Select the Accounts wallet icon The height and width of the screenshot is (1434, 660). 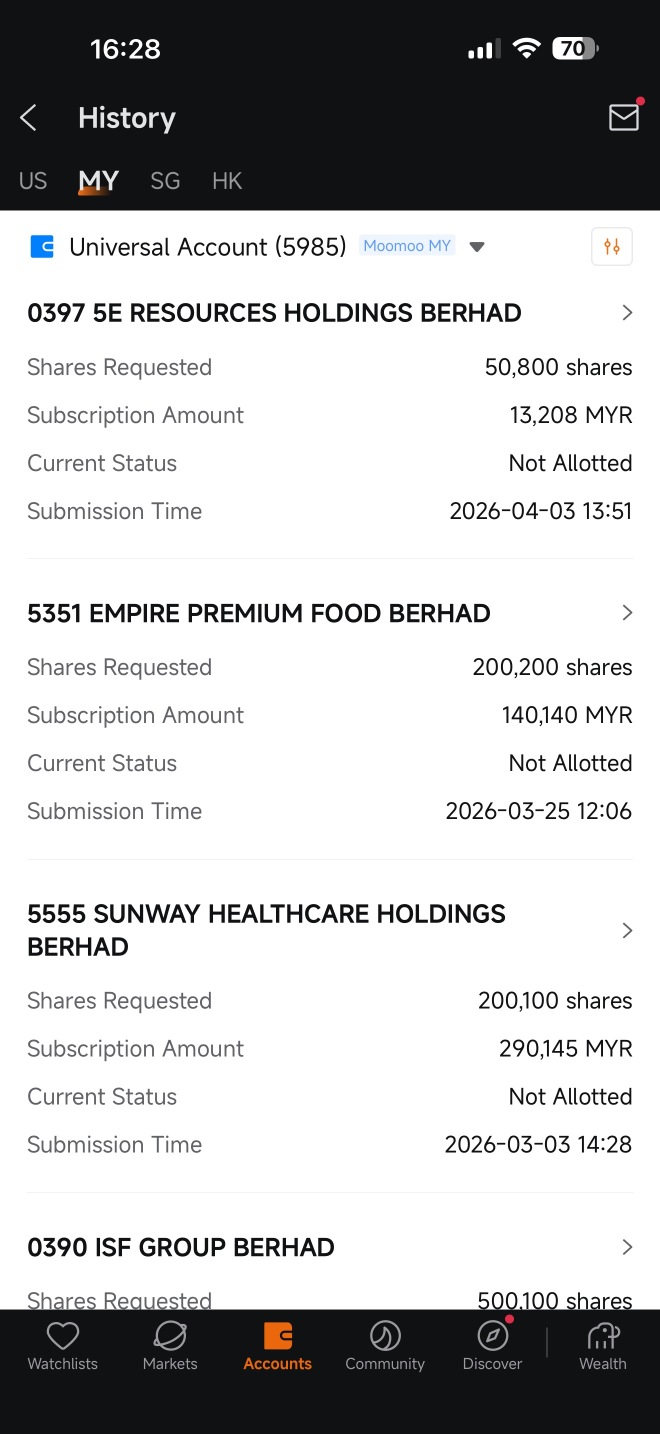click(x=278, y=1336)
